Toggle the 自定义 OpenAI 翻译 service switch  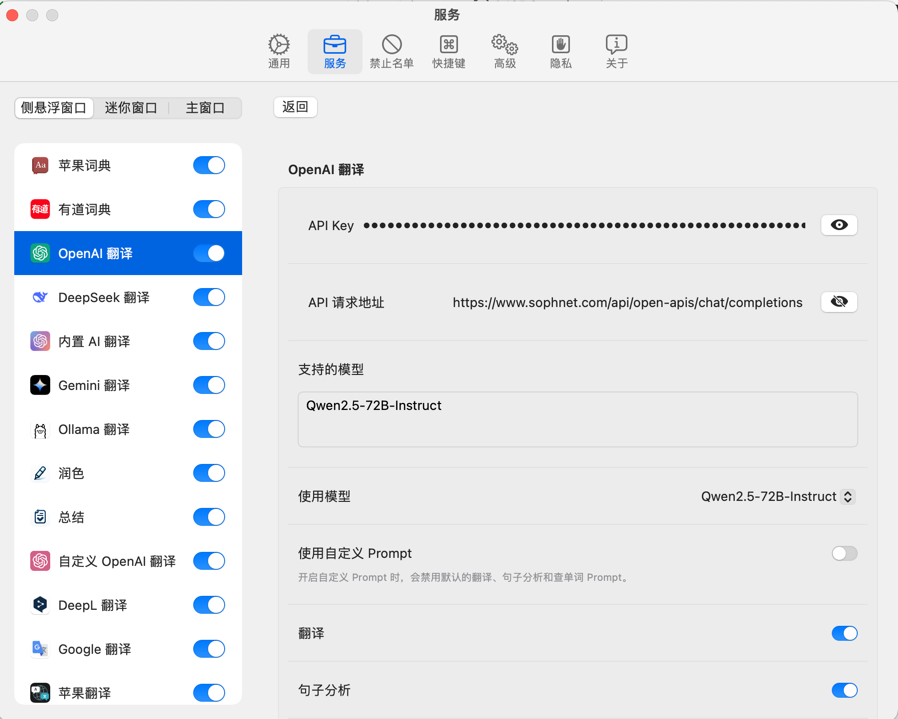tap(209, 561)
